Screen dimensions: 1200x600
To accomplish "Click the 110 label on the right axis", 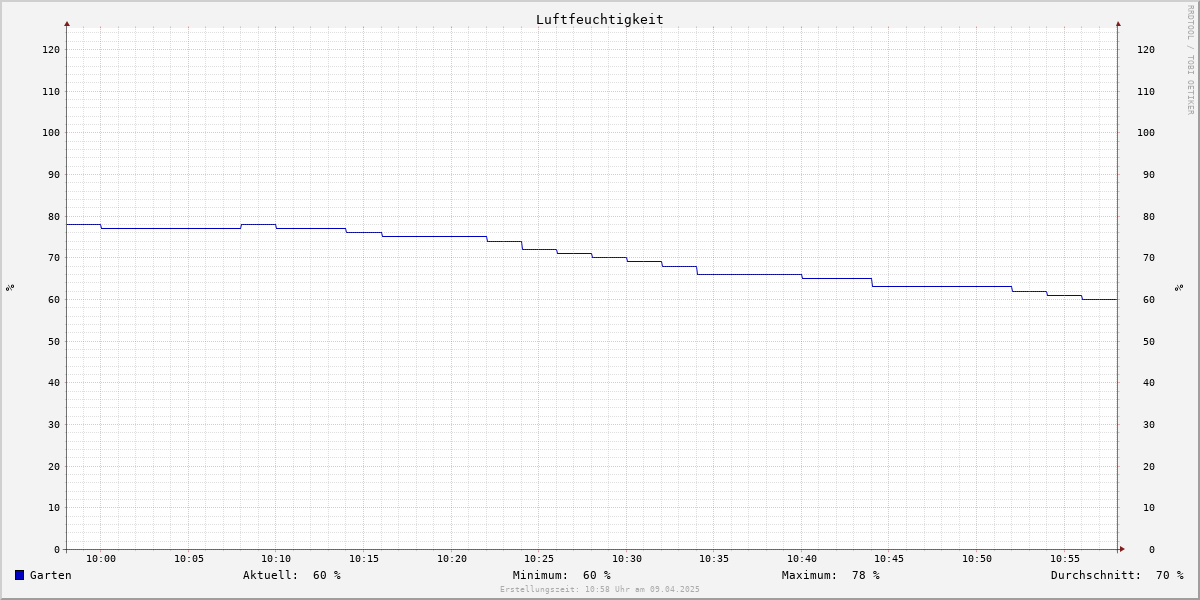I will [x=1146, y=91].
